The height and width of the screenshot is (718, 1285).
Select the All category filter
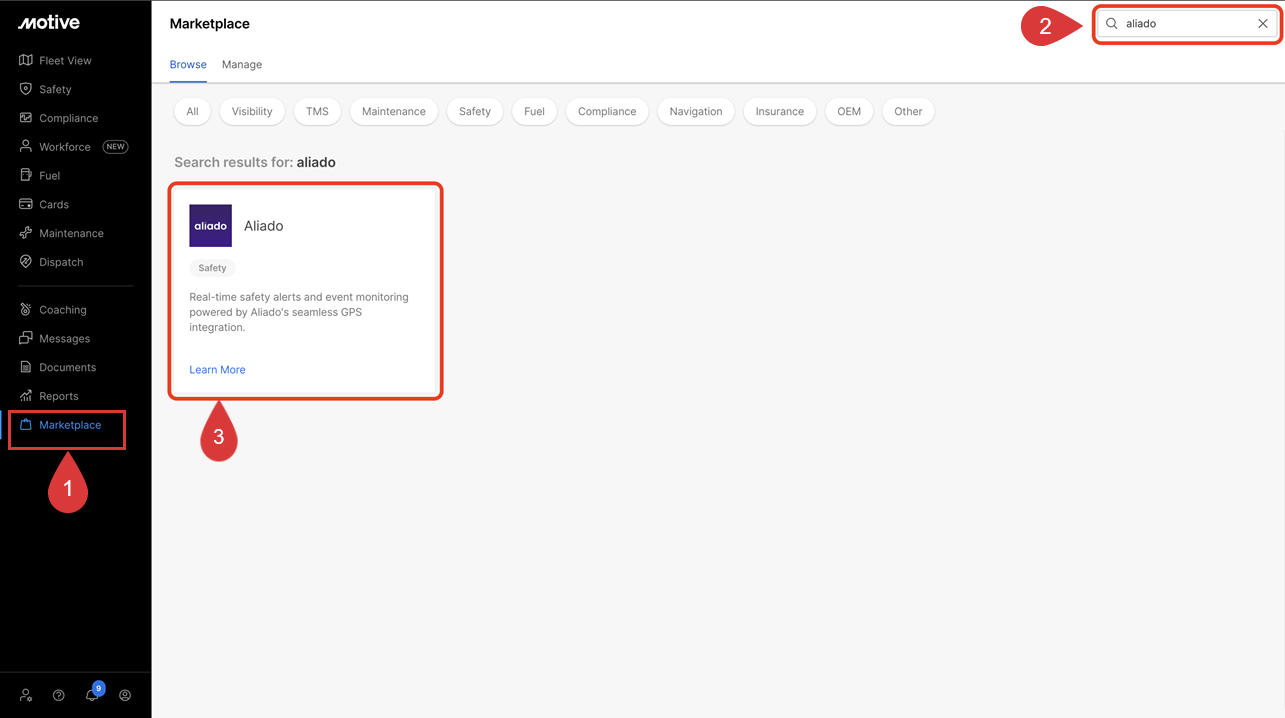pyautogui.click(x=192, y=111)
